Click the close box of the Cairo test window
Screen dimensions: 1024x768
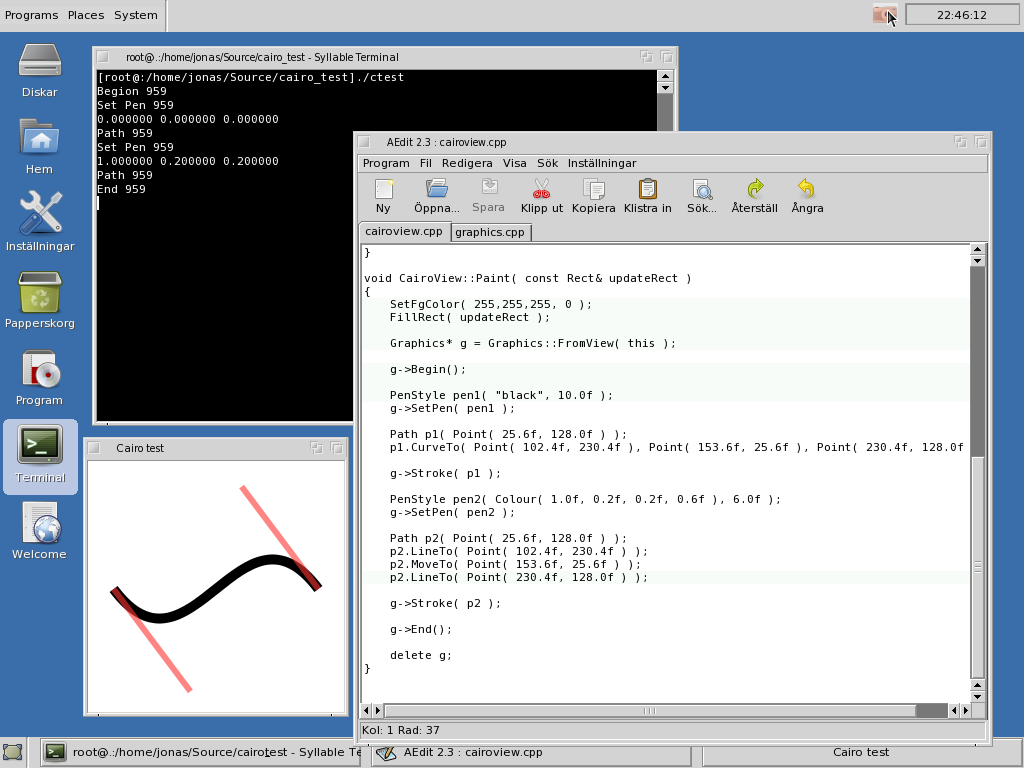[94, 448]
